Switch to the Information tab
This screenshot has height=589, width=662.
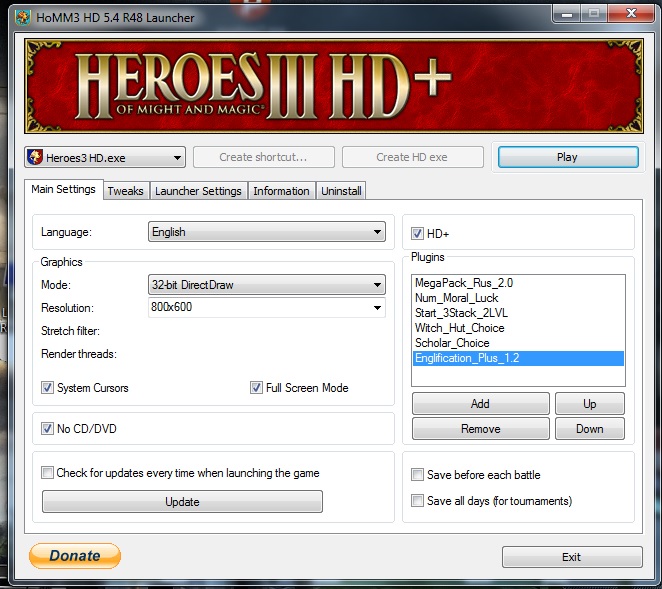coord(281,191)
